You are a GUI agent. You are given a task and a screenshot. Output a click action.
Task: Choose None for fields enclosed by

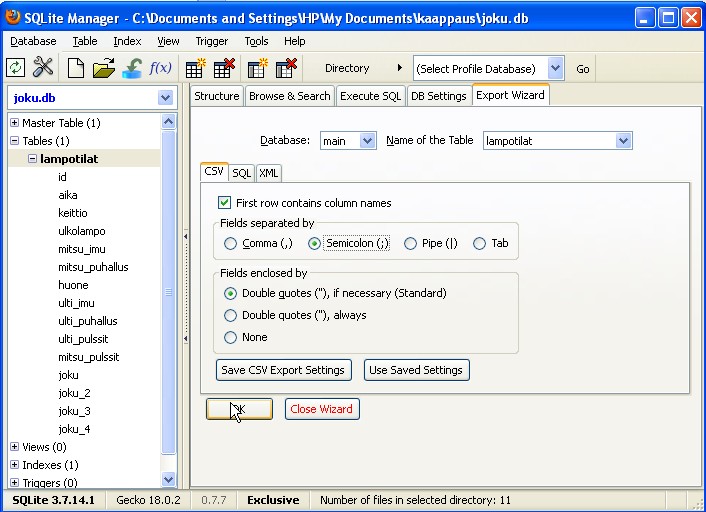point(230,337)
